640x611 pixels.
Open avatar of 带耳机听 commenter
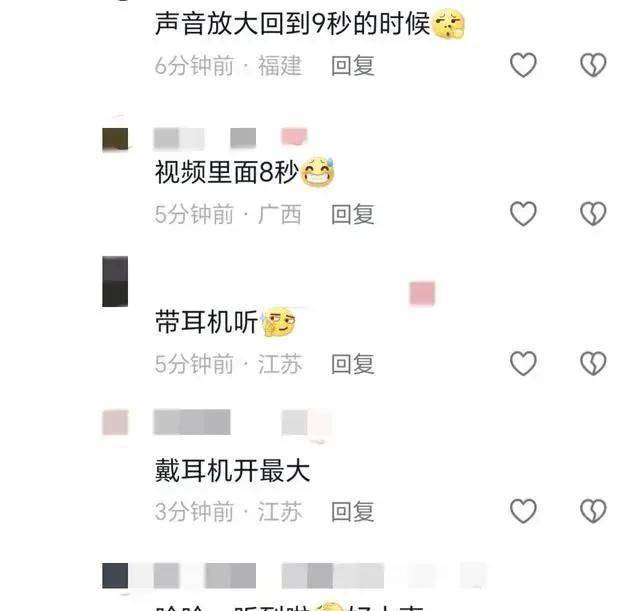tap(115, 281)
